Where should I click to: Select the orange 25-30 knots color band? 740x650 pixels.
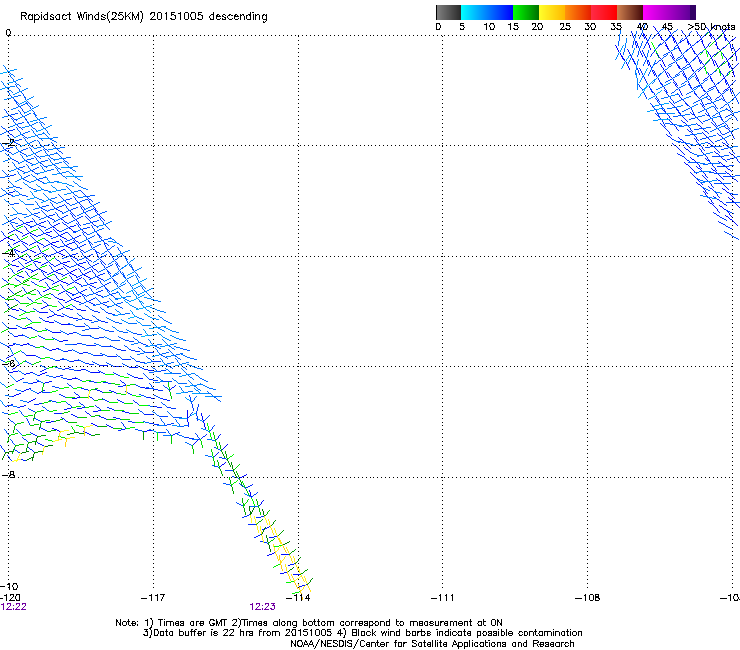pyautogui.click(x=578, y=12)
